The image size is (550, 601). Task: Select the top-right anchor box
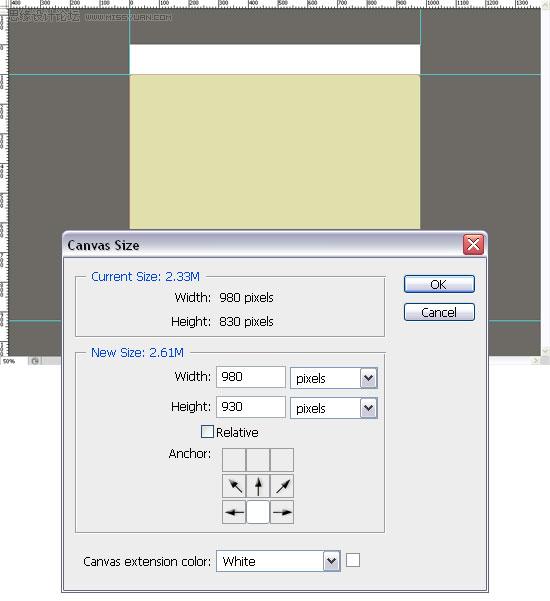coord(282,460)
